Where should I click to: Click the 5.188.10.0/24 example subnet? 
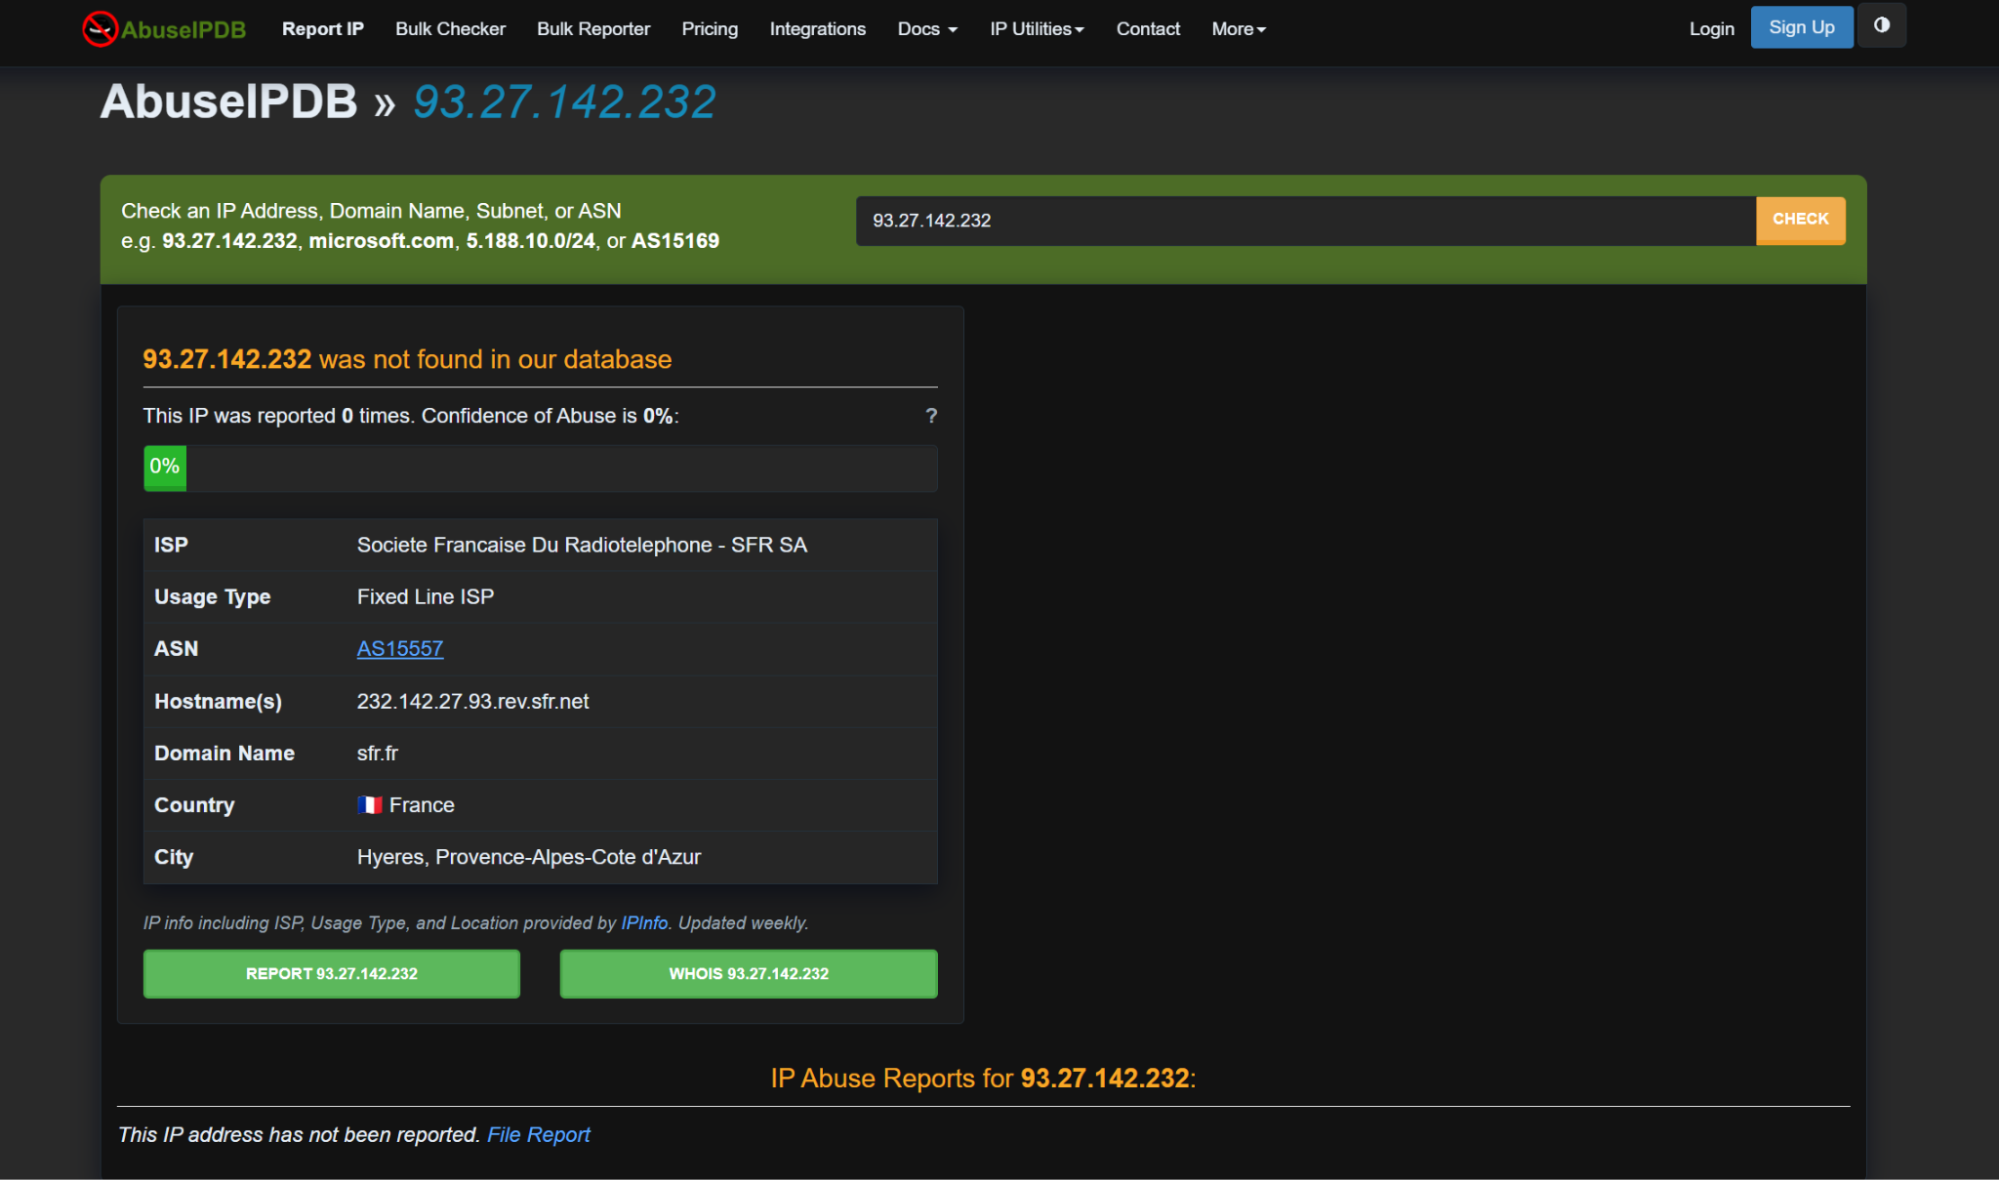click(530, 241)
